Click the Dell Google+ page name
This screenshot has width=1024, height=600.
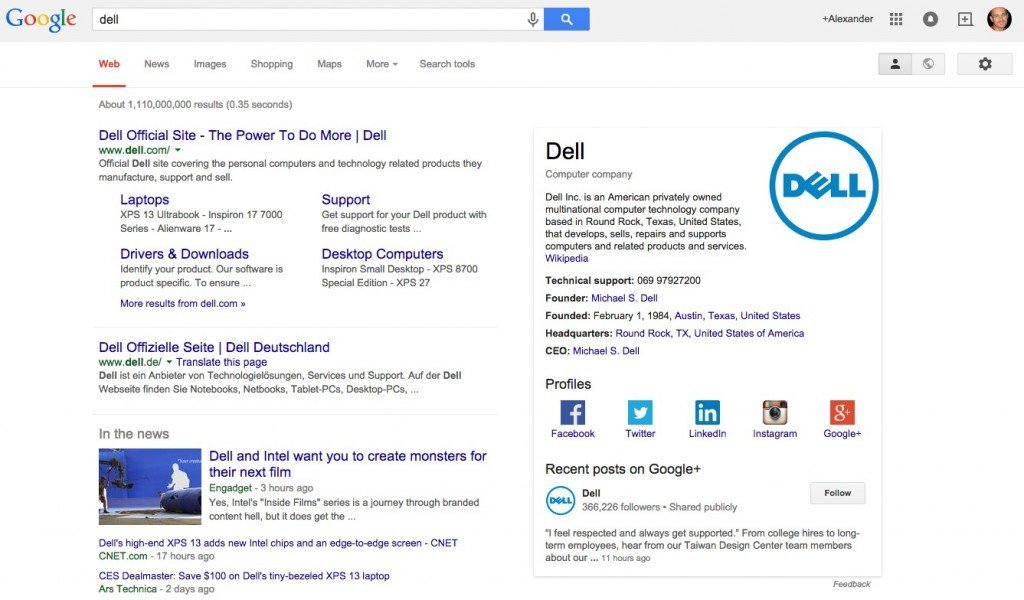pos(591,494)
